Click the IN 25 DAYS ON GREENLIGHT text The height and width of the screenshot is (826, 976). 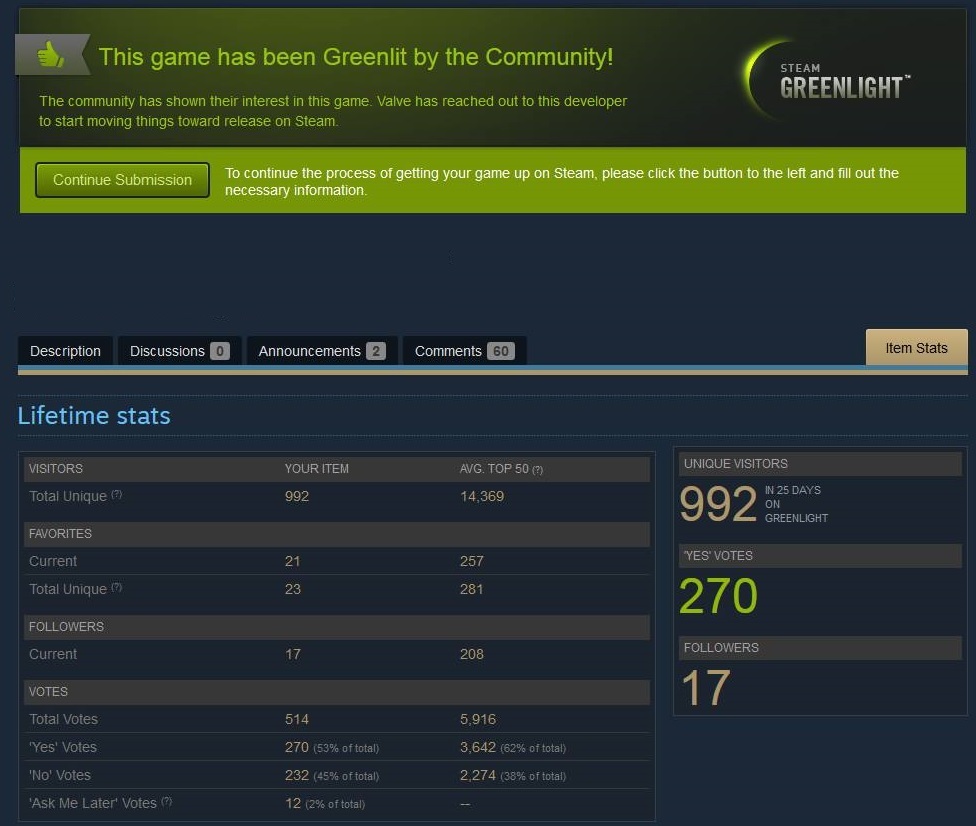[x=797, y=504]
